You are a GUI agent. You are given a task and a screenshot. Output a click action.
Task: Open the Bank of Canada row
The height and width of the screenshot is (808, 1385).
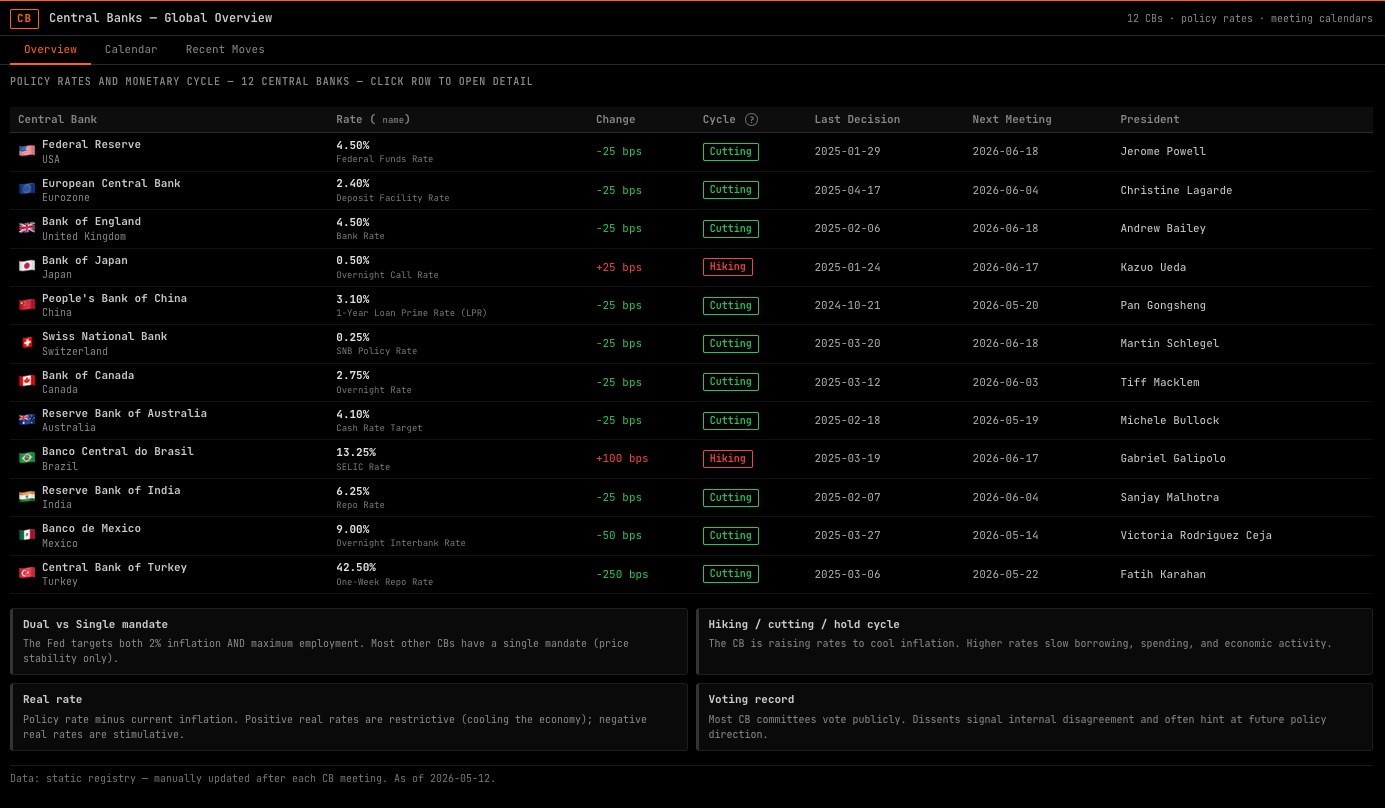click(x=691, y=382)
